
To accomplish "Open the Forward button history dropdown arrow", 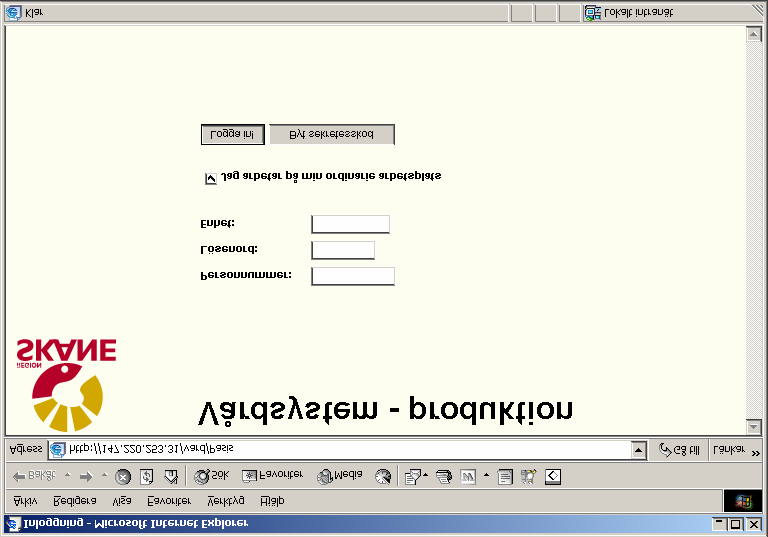I will 104,475.
